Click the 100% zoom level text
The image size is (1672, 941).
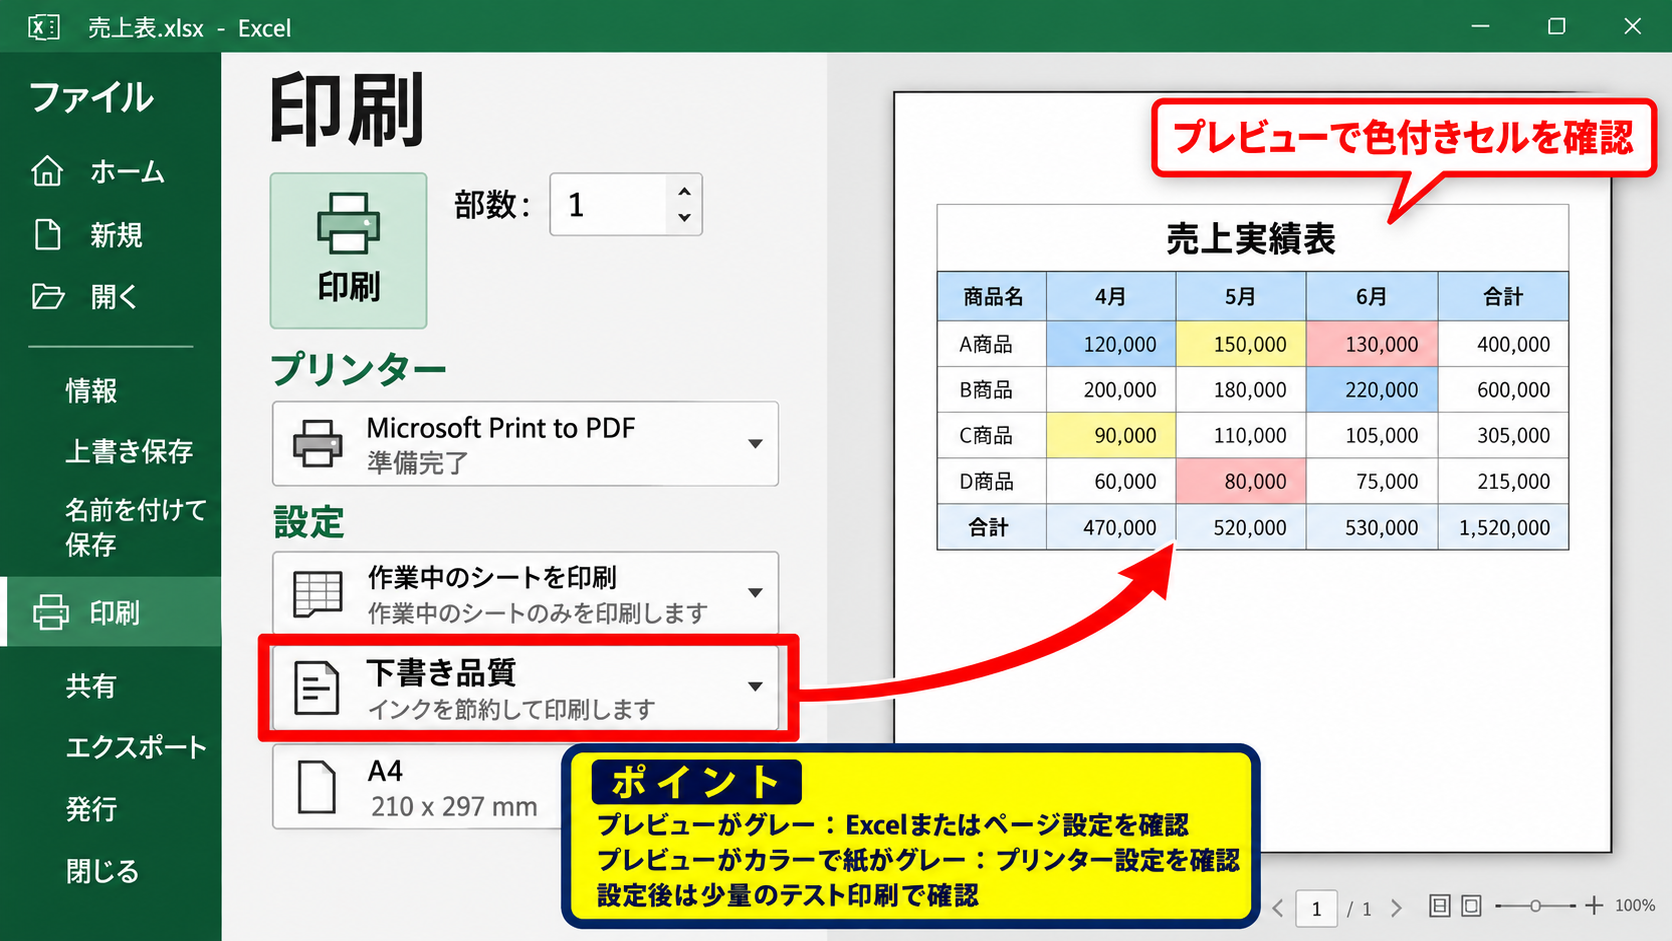(x=1634, y=905)
